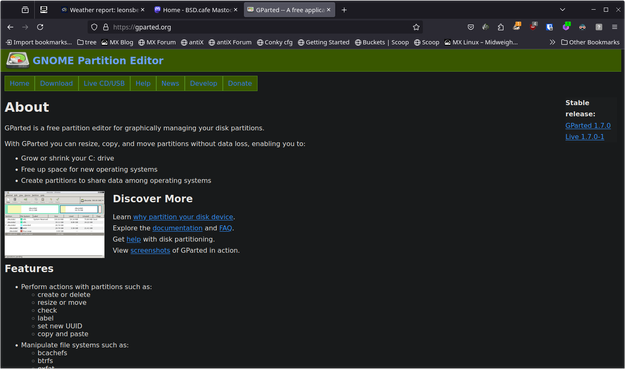Screen dimensions: 625x369
Task: Open the tree bookmarks folder
Action: coord(86,42)
